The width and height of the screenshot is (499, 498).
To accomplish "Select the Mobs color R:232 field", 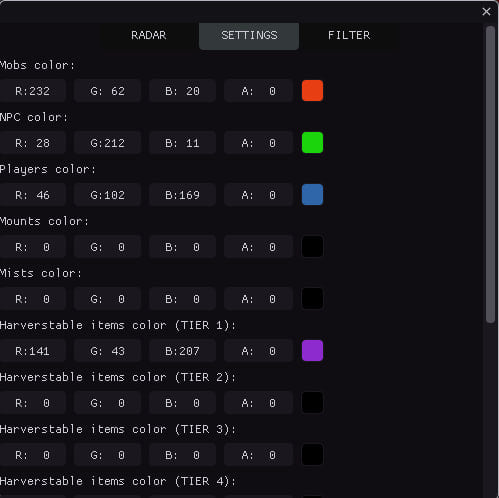I will (x=32, y=91).
